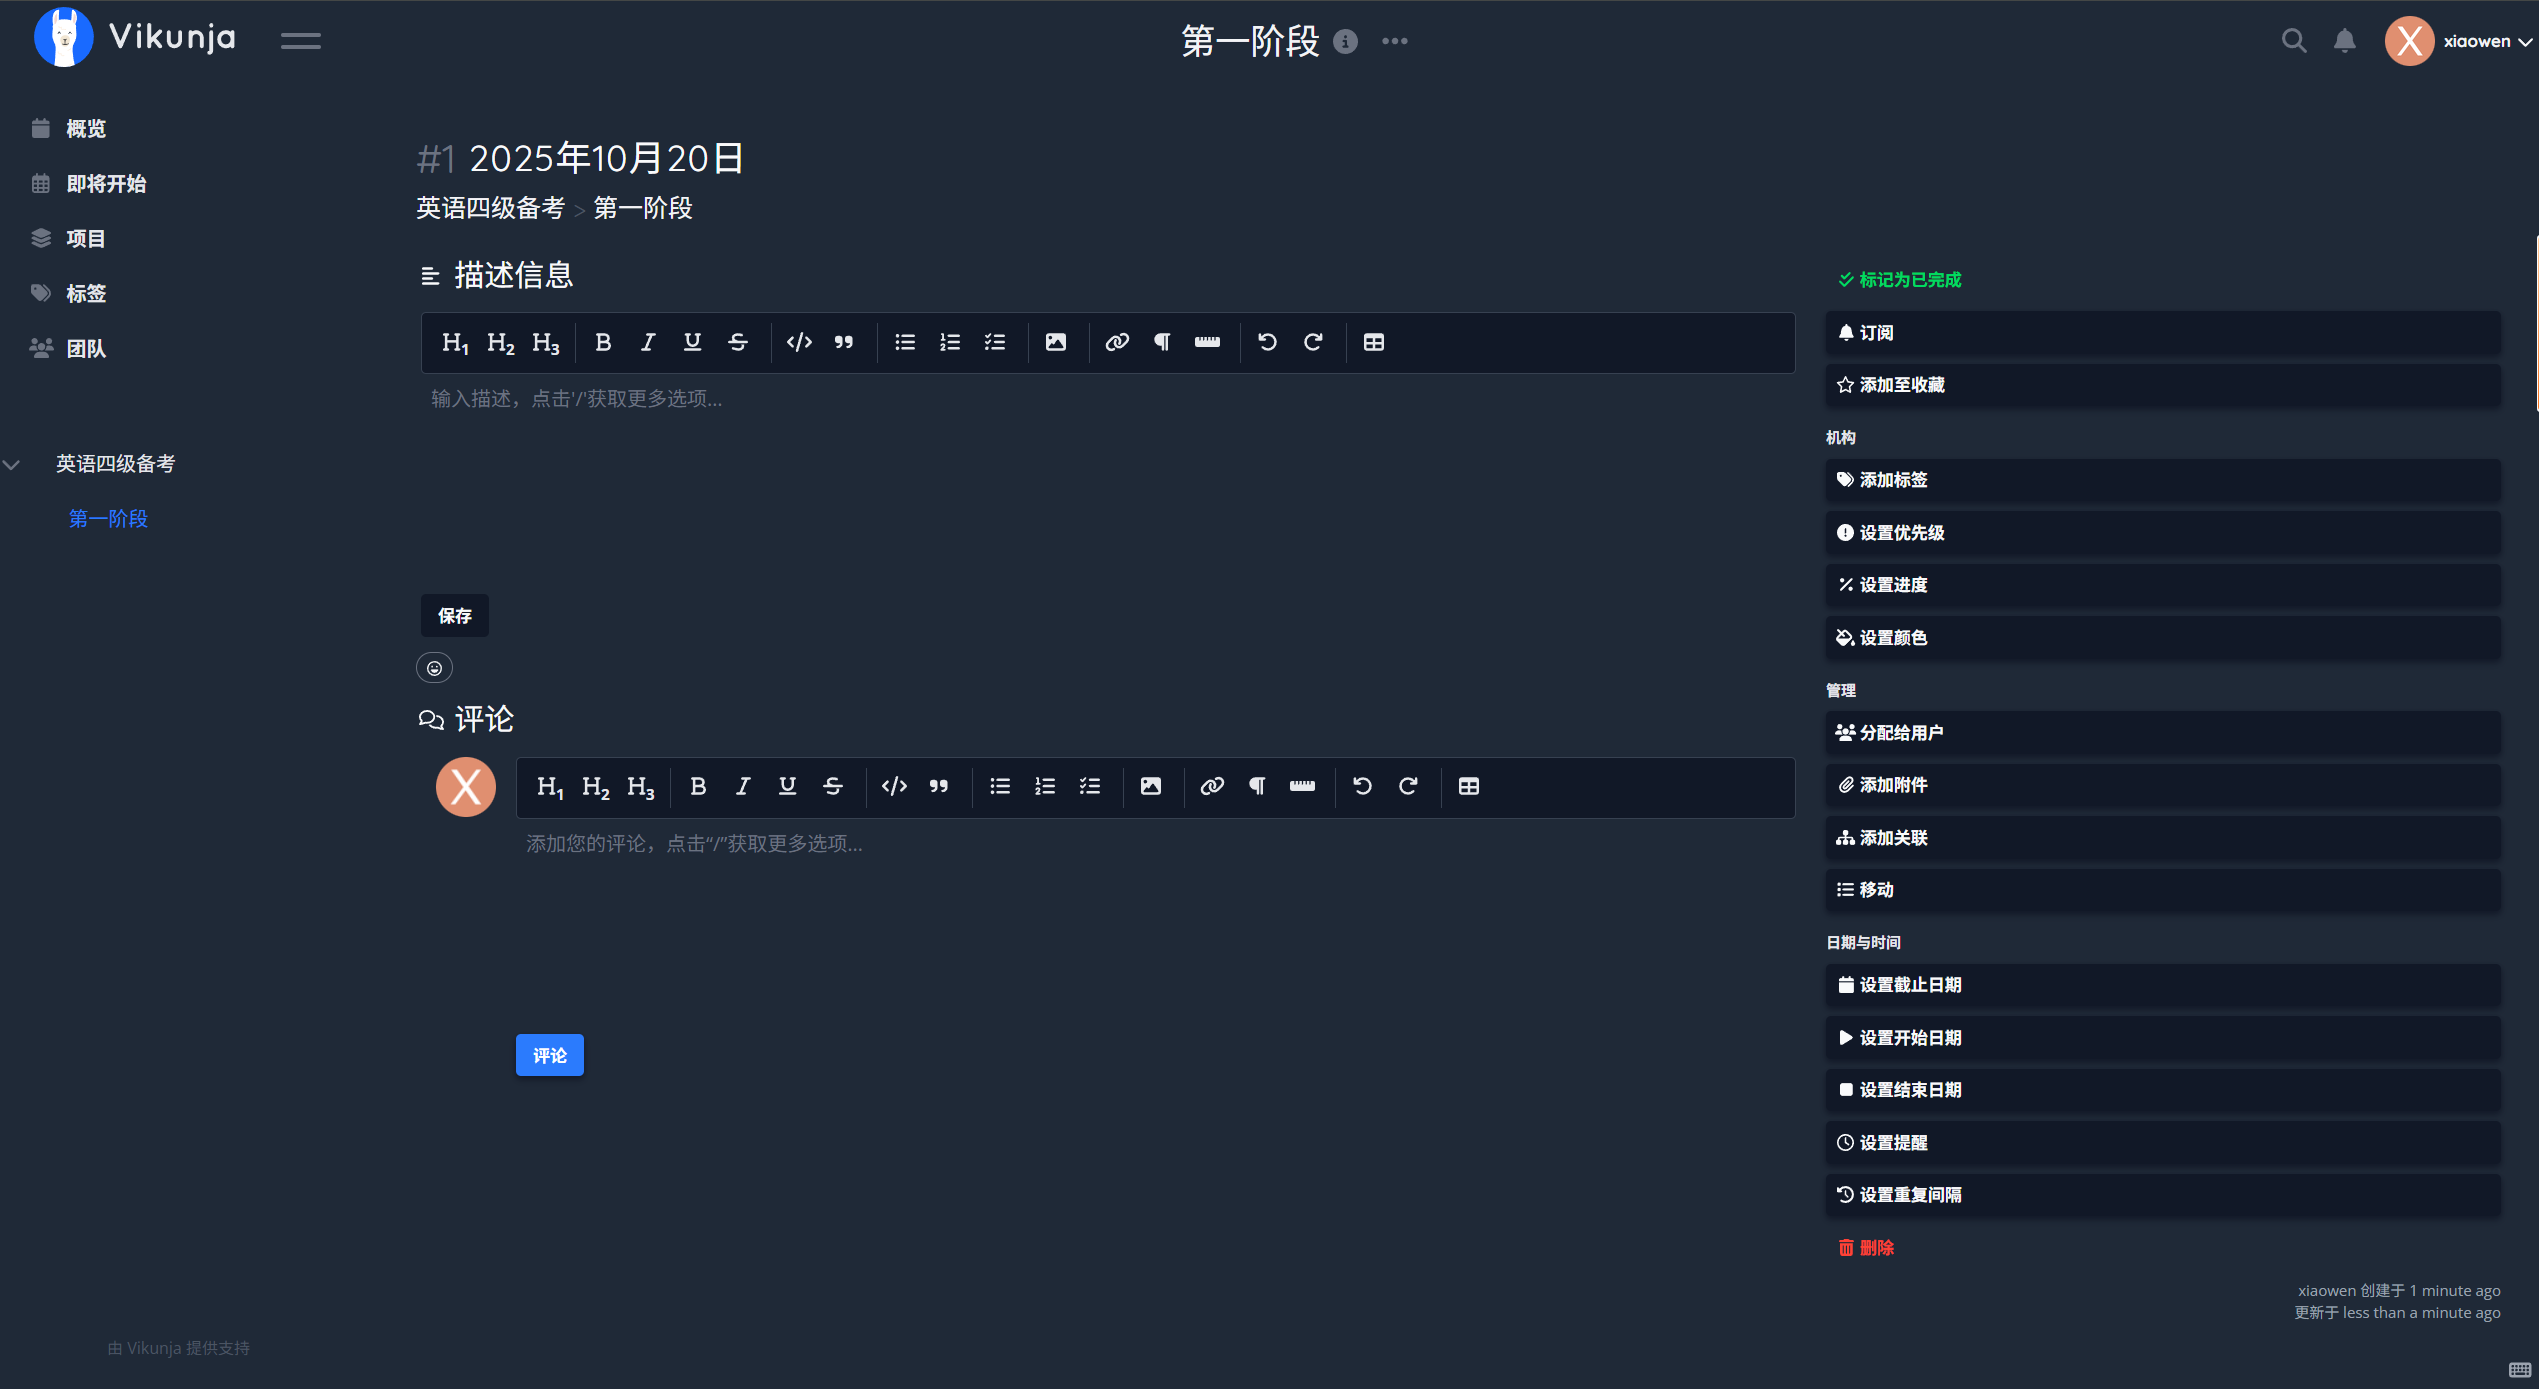Open the 第一阶段 three-dots menu

[1394, 41]
